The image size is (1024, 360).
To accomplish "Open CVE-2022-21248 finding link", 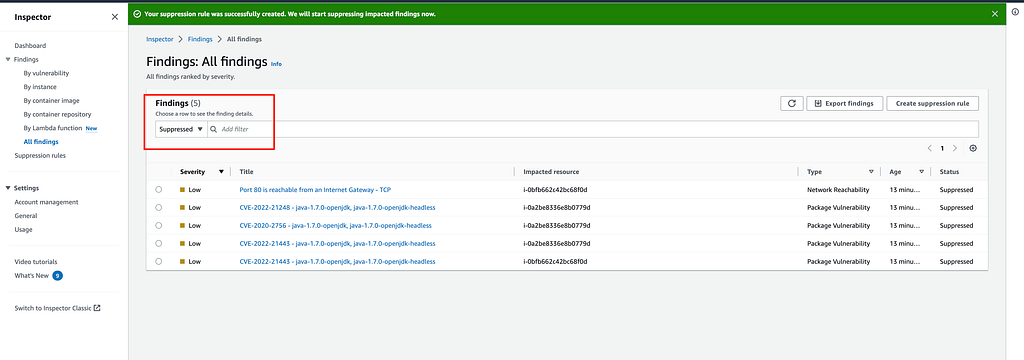I will 338,207.
